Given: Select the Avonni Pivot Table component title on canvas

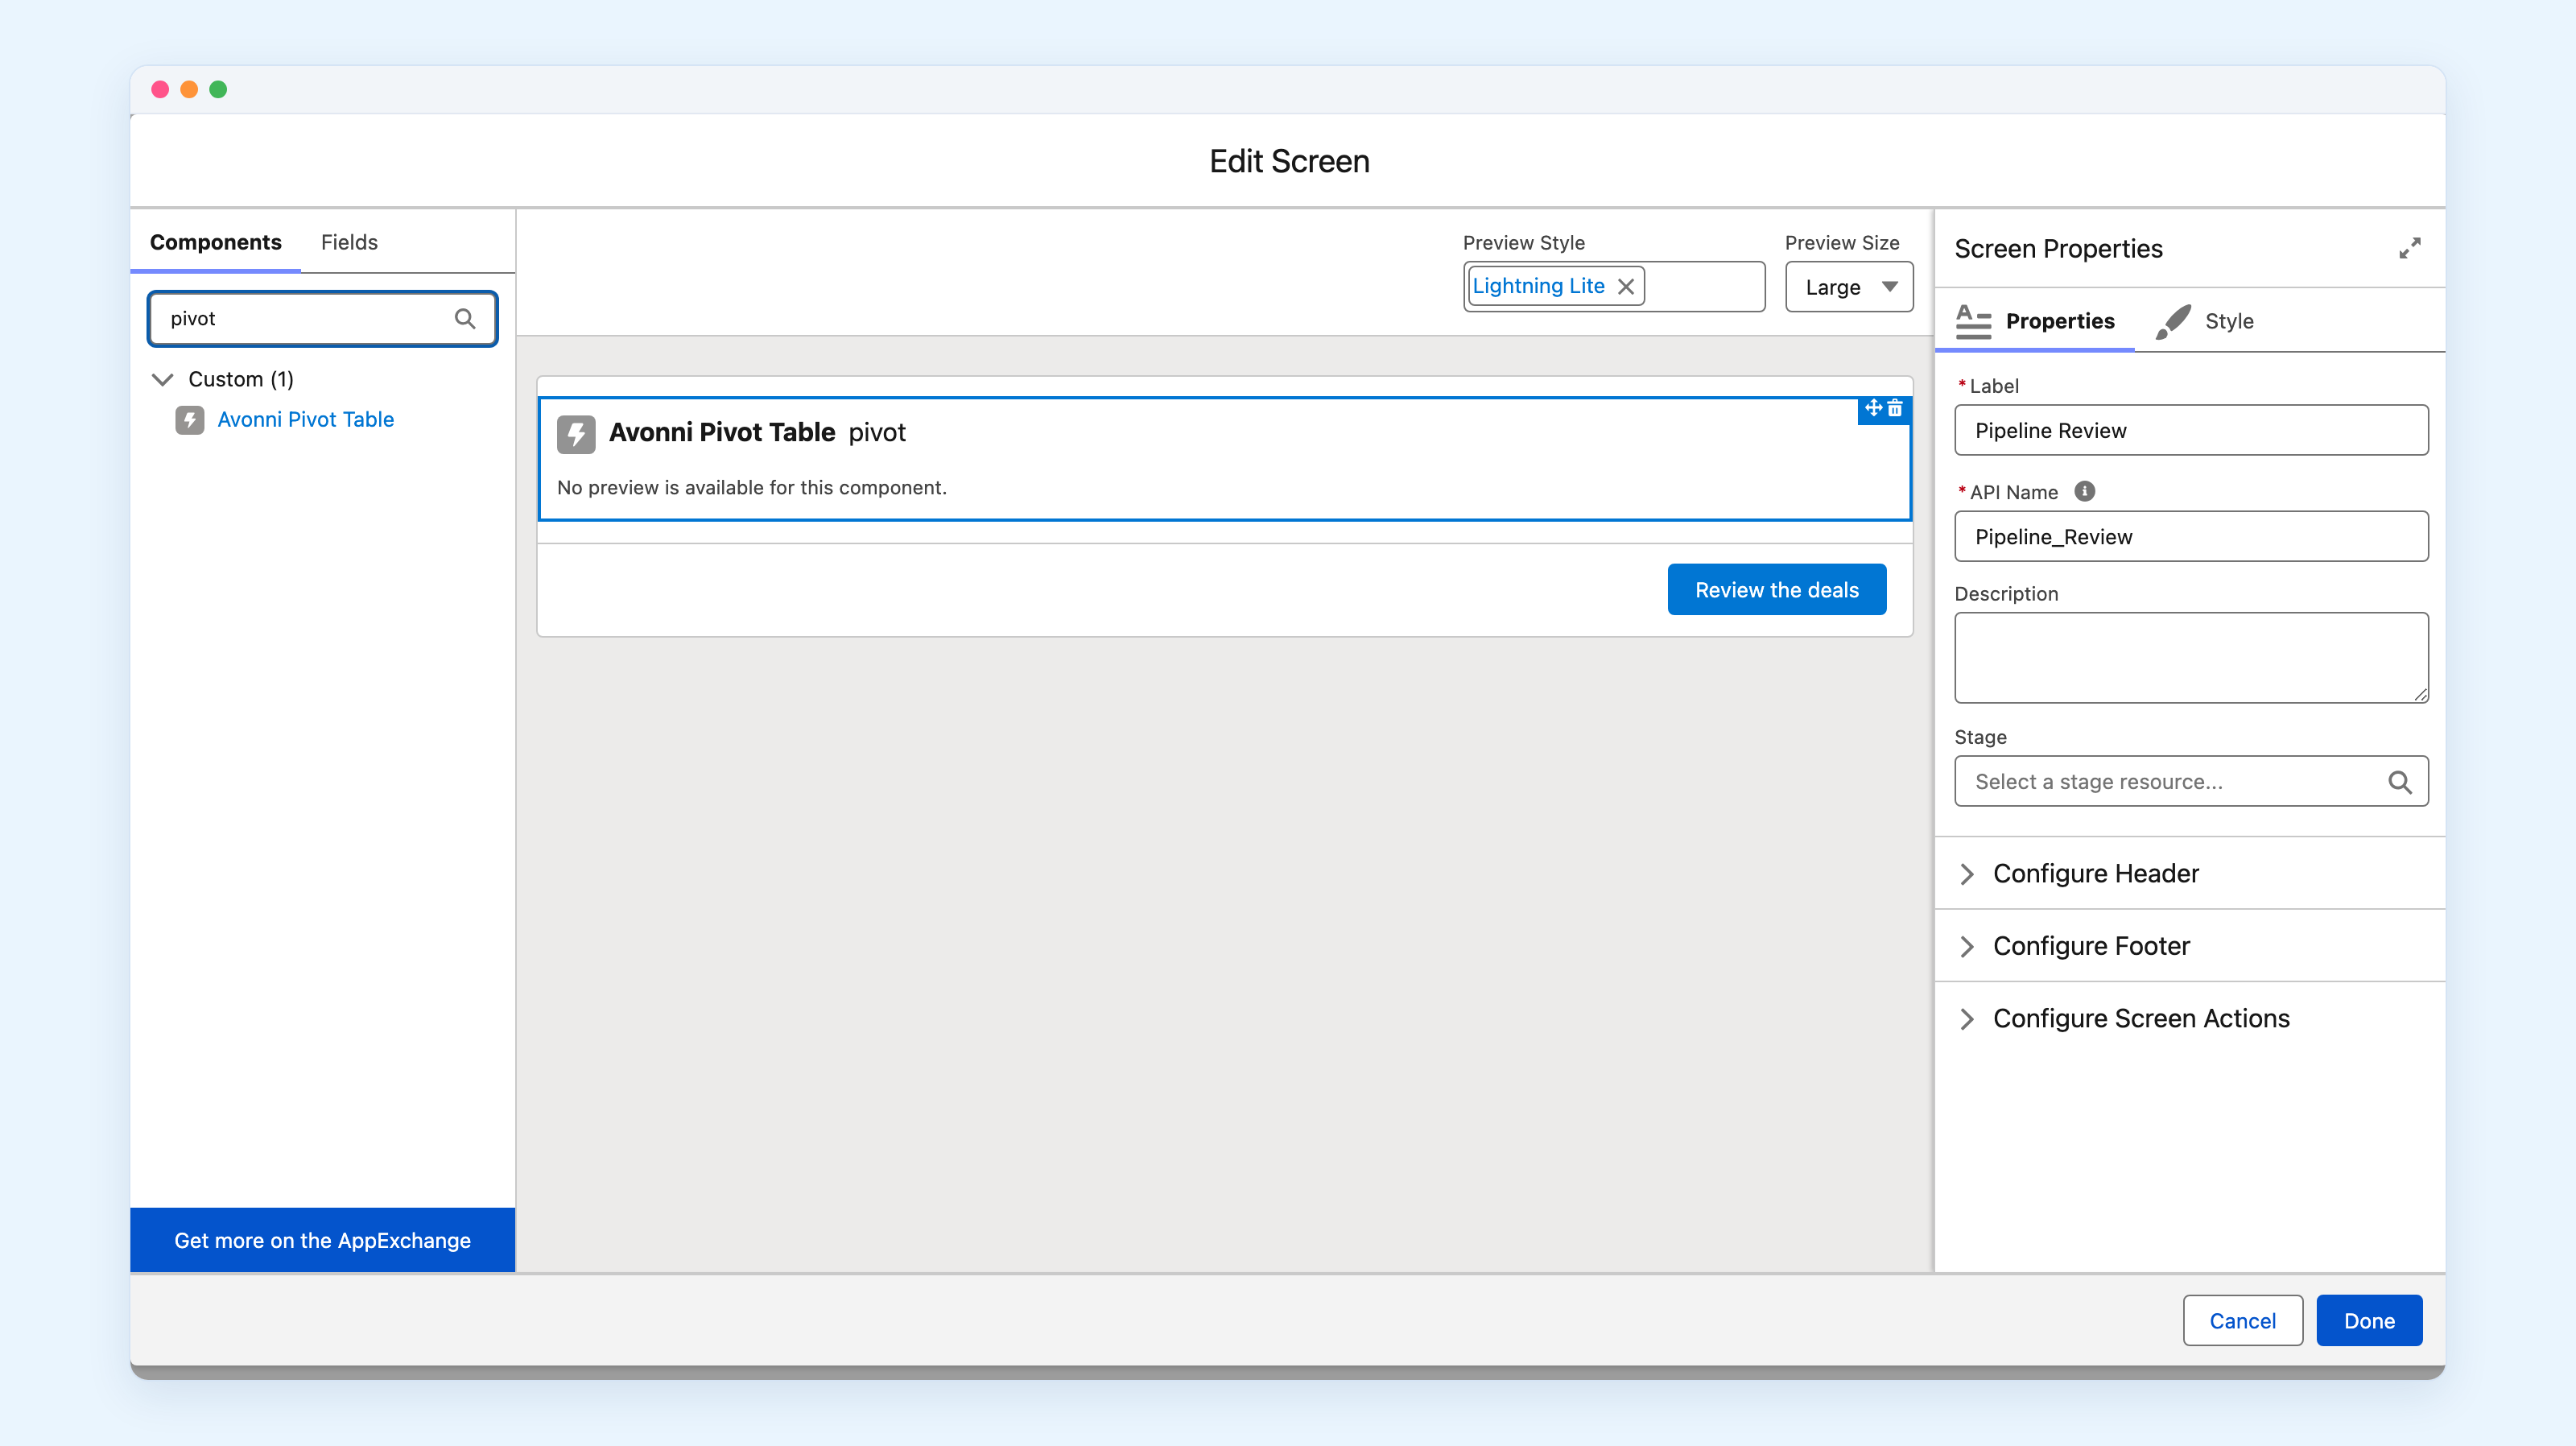Looking at the screenshot, I should pos(722,432).
